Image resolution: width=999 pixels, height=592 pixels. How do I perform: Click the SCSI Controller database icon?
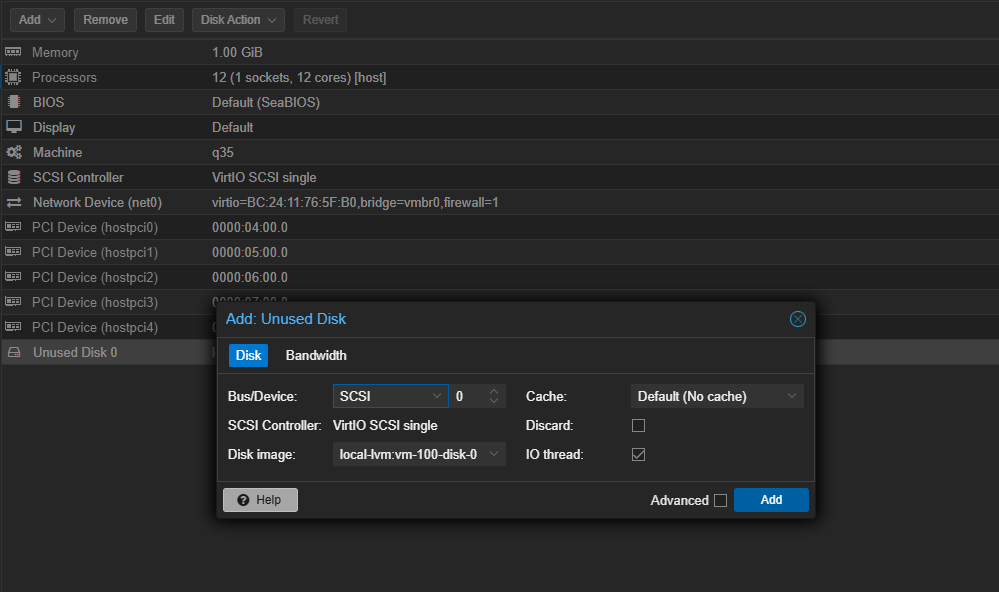(x=13, y=177)
